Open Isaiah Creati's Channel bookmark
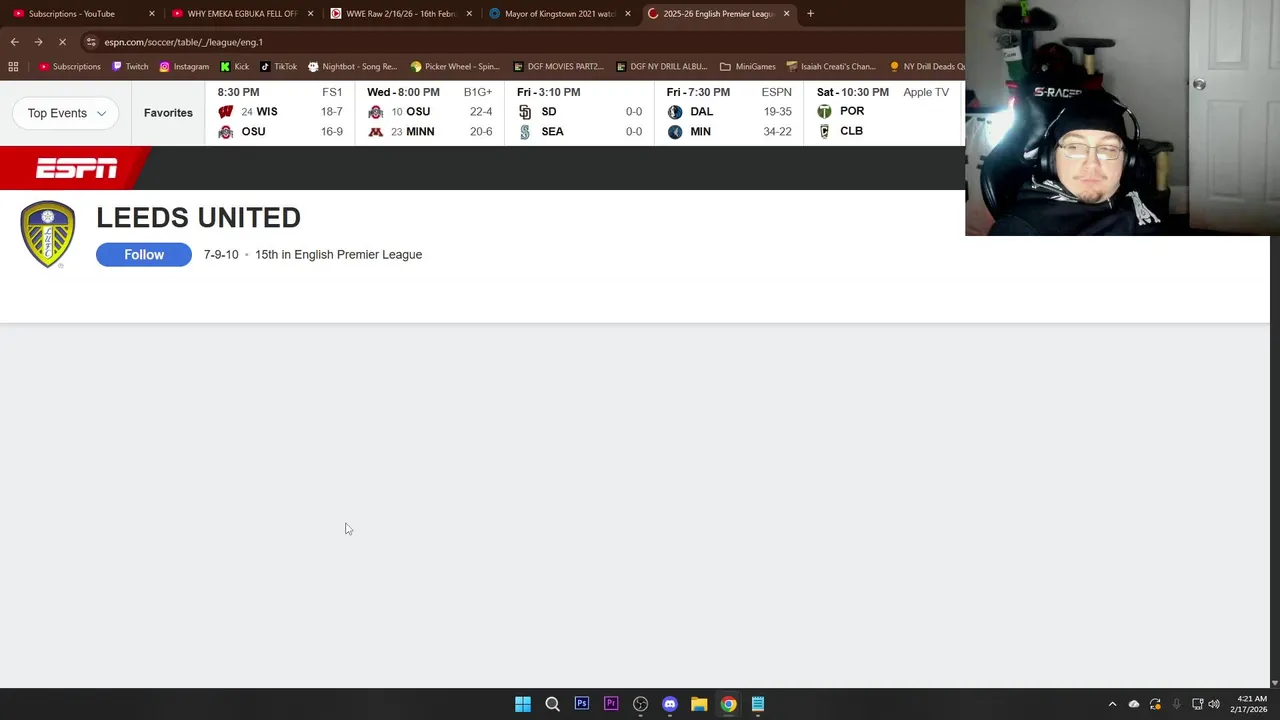Screen dimensions: 1280x720 (x=831, y=67)
